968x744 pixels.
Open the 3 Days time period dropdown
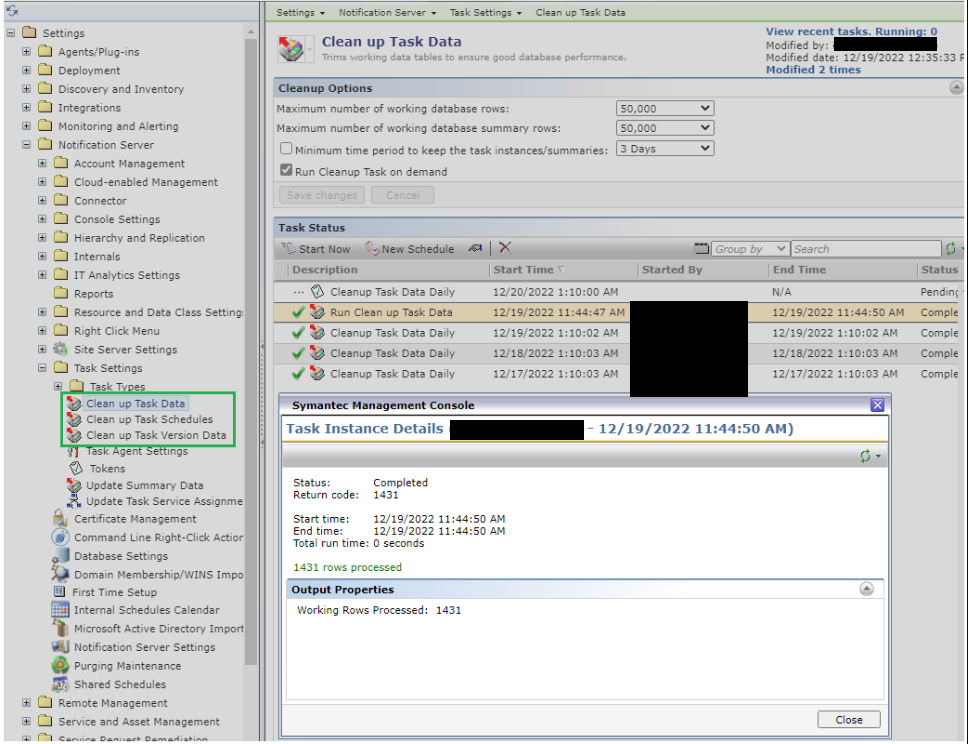tap(664, 148)
